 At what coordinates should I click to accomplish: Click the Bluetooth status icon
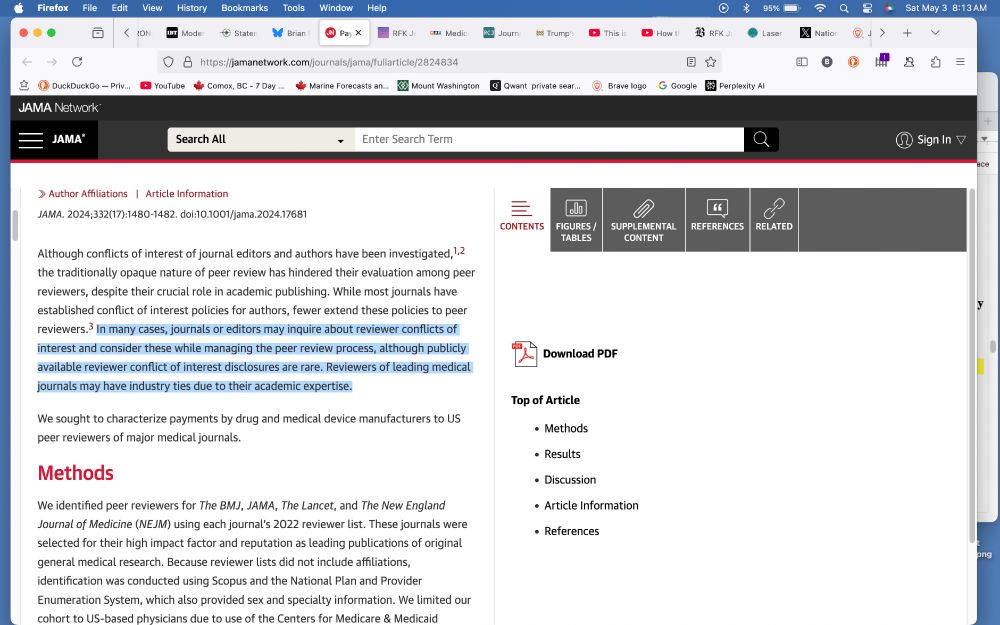746,8
